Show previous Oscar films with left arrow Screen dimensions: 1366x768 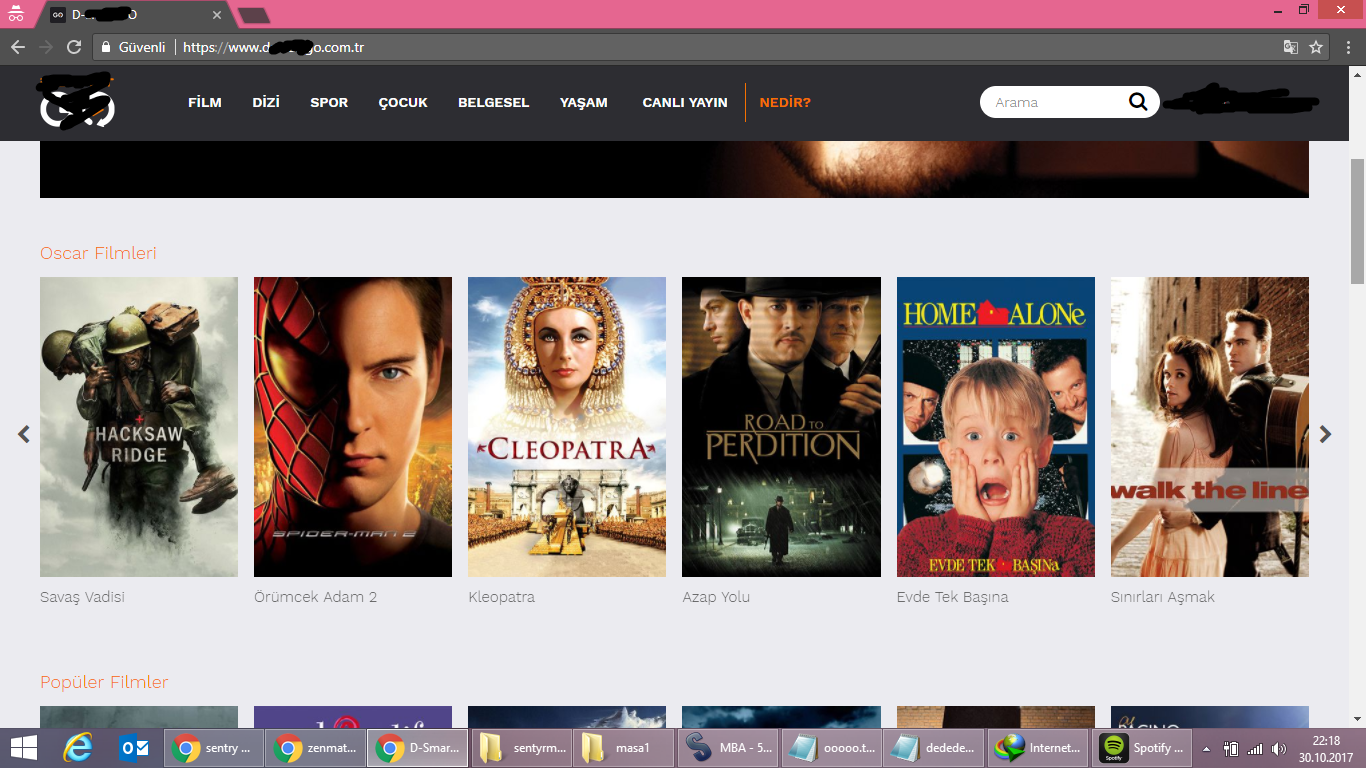pyautogui.click(x=24, y=434)
